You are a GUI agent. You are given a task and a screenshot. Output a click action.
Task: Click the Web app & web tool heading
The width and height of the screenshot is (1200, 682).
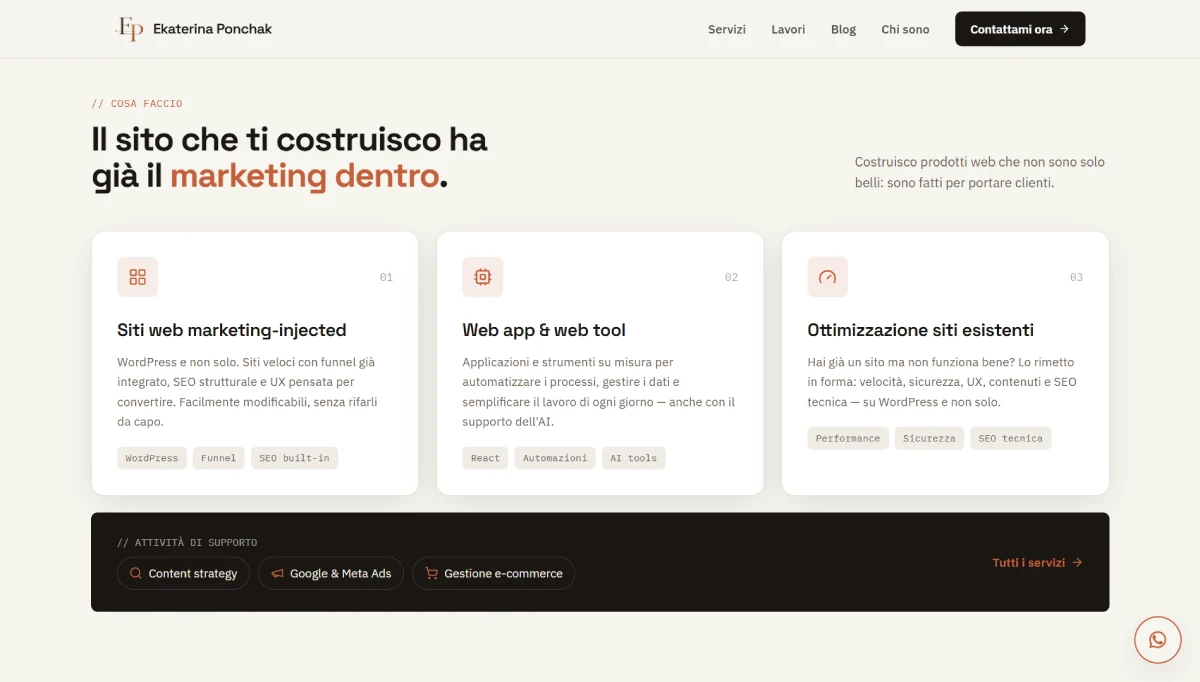coord(544,330)
